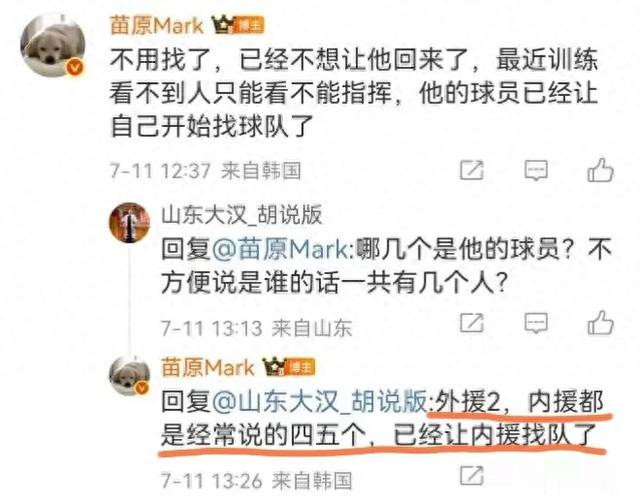The height and width of the screenshot is (501, 640).
Task: Open the puppy avatar of the top comment
Action: [53, 45]
